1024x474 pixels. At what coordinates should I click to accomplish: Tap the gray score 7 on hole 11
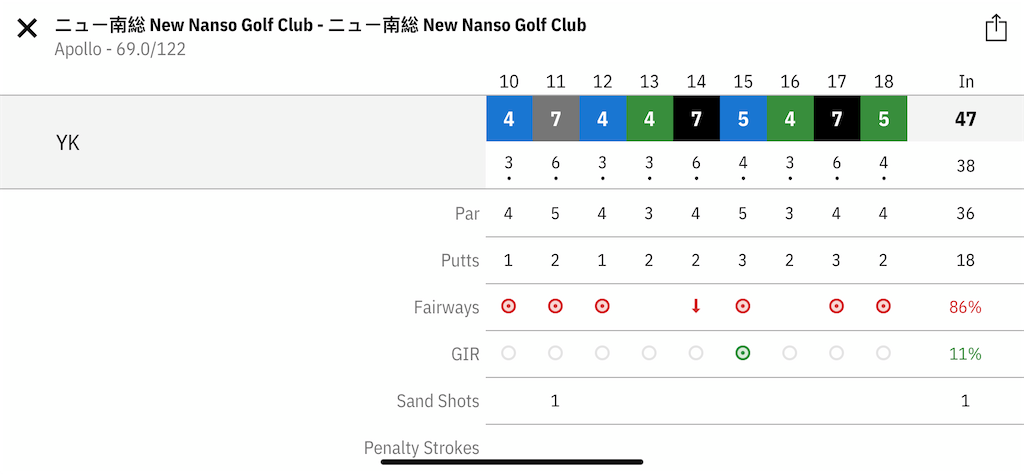(556, 118)
